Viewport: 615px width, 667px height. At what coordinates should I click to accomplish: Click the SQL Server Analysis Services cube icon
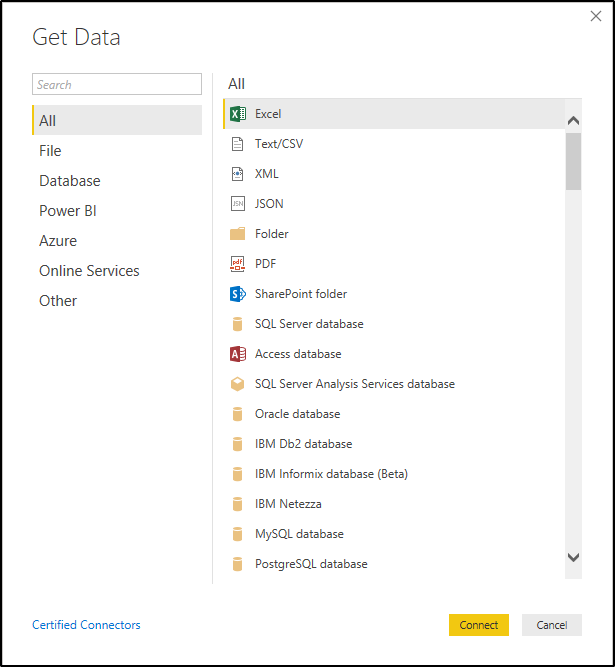click(x=238, y=384)
